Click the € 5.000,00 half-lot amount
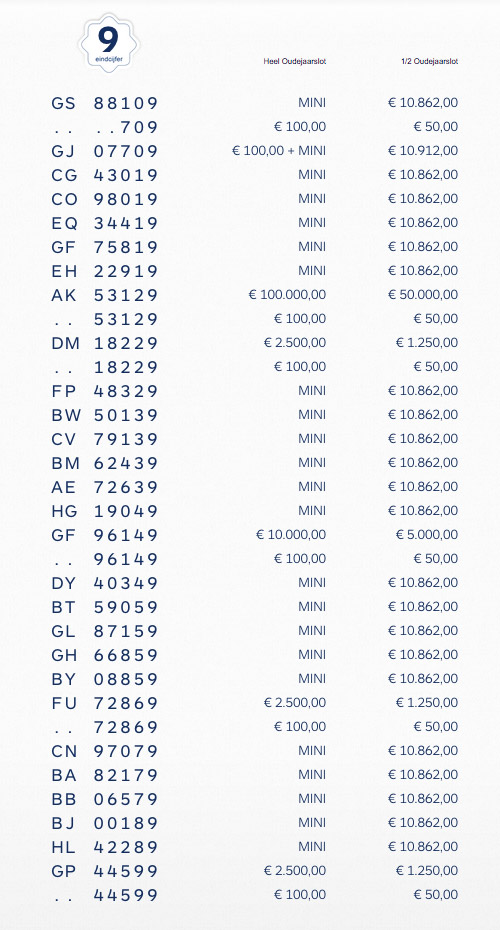 tap(427, 535)
